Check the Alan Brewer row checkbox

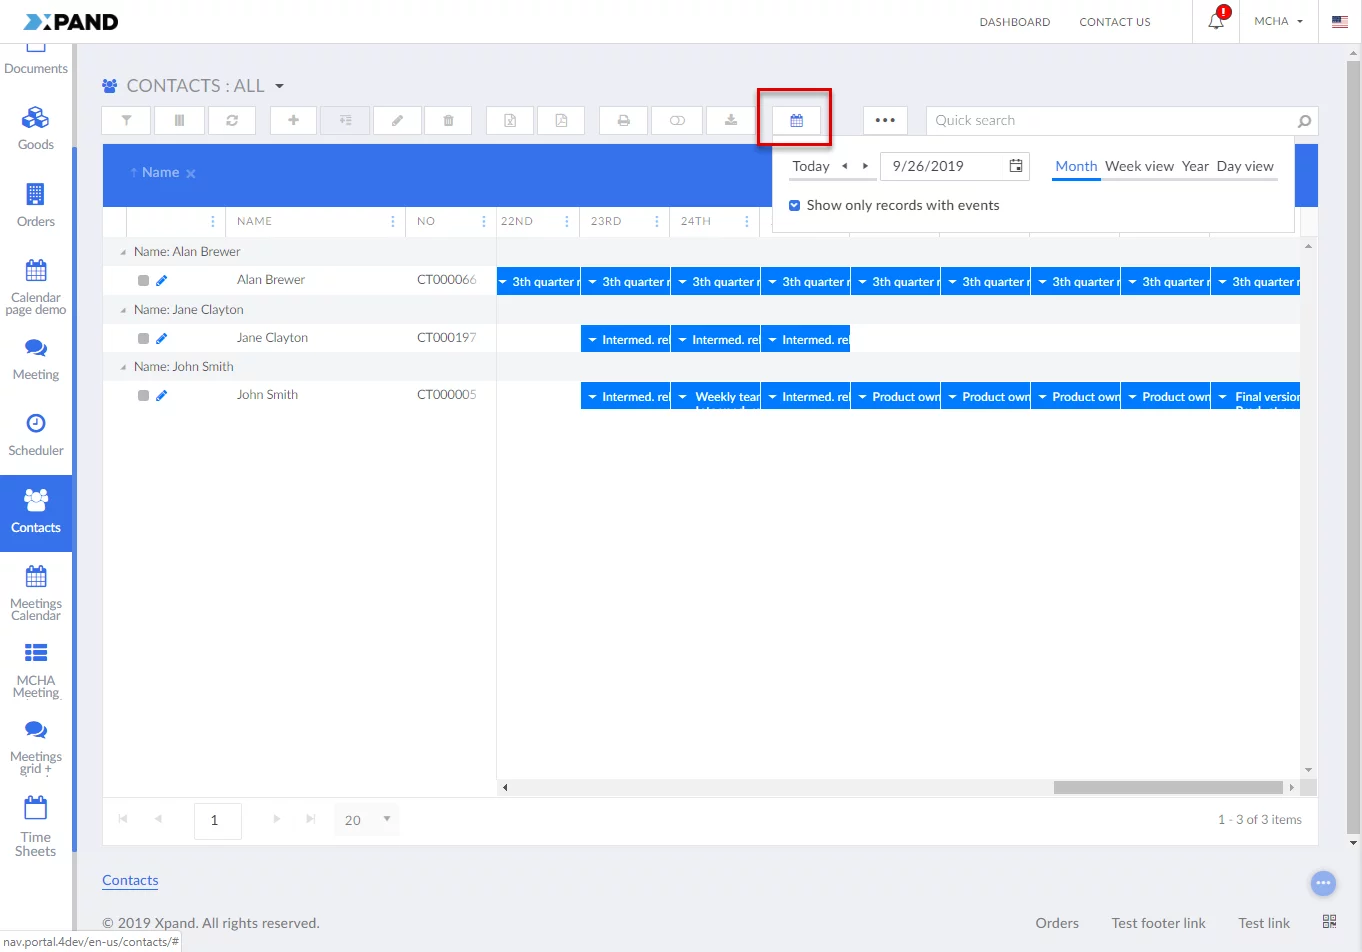pos(143,281)
